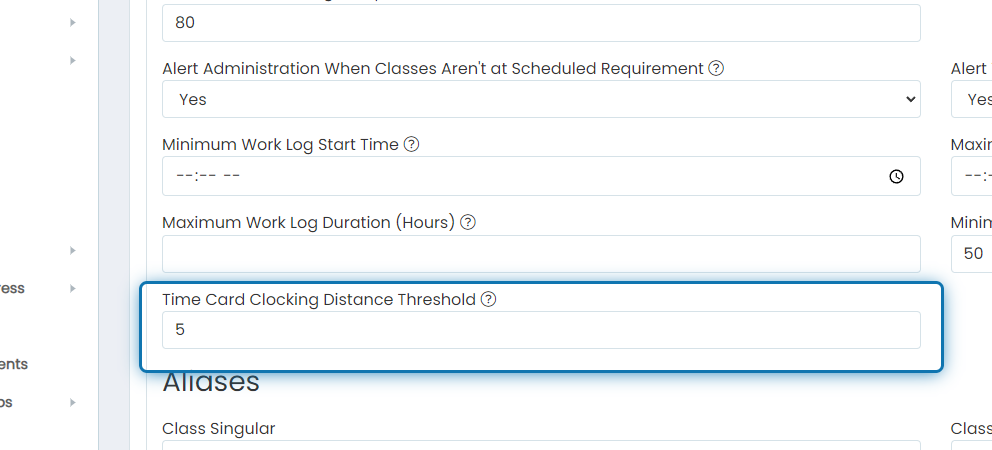Screen dimensions: 992x450
Task: Focus the input field containing 80
Action: pos(541,23)
